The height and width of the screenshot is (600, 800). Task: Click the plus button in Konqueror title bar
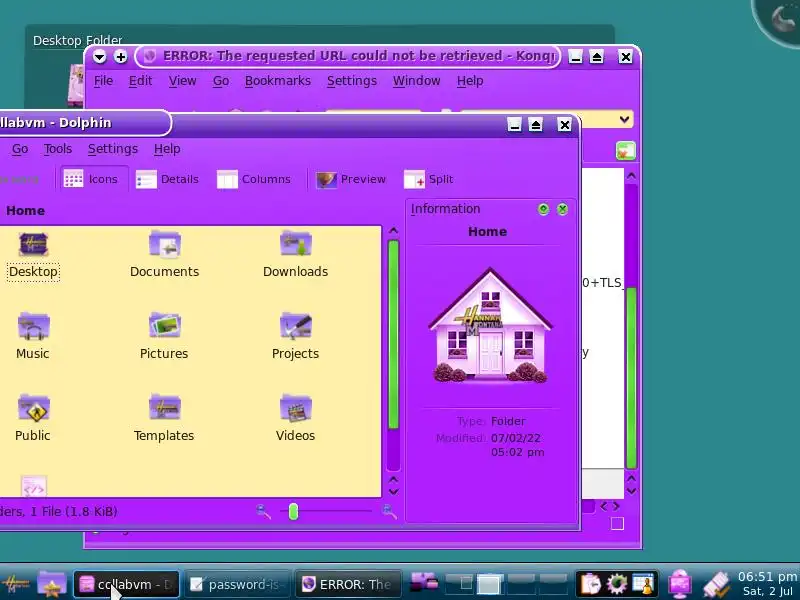[x=121, y=57]
